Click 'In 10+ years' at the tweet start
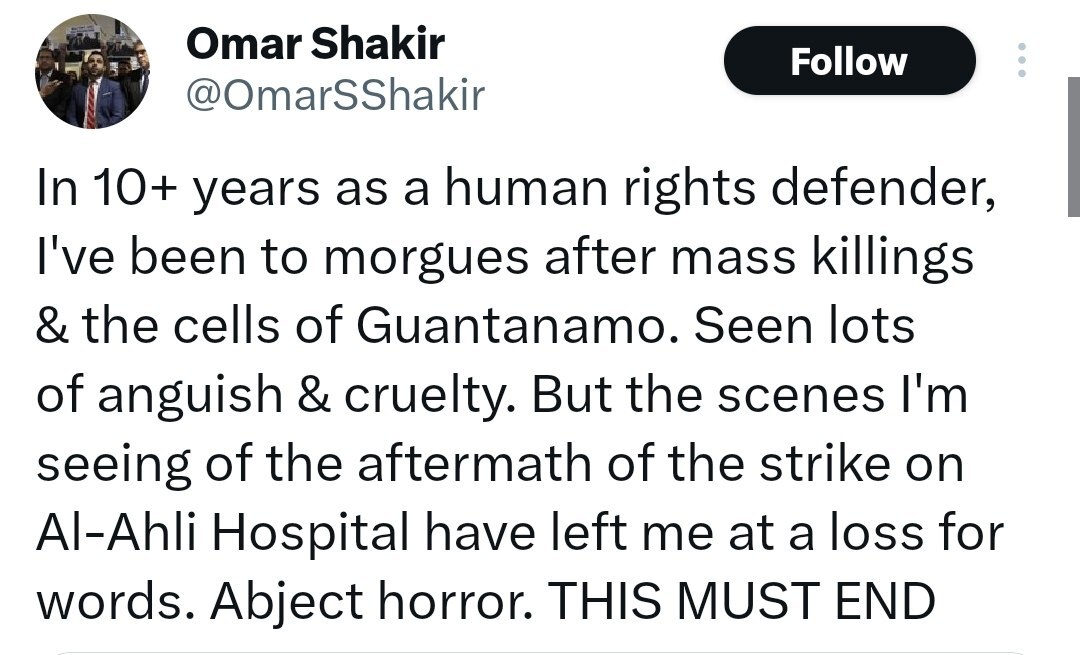 pyautogui.click(x=178, y=189)
